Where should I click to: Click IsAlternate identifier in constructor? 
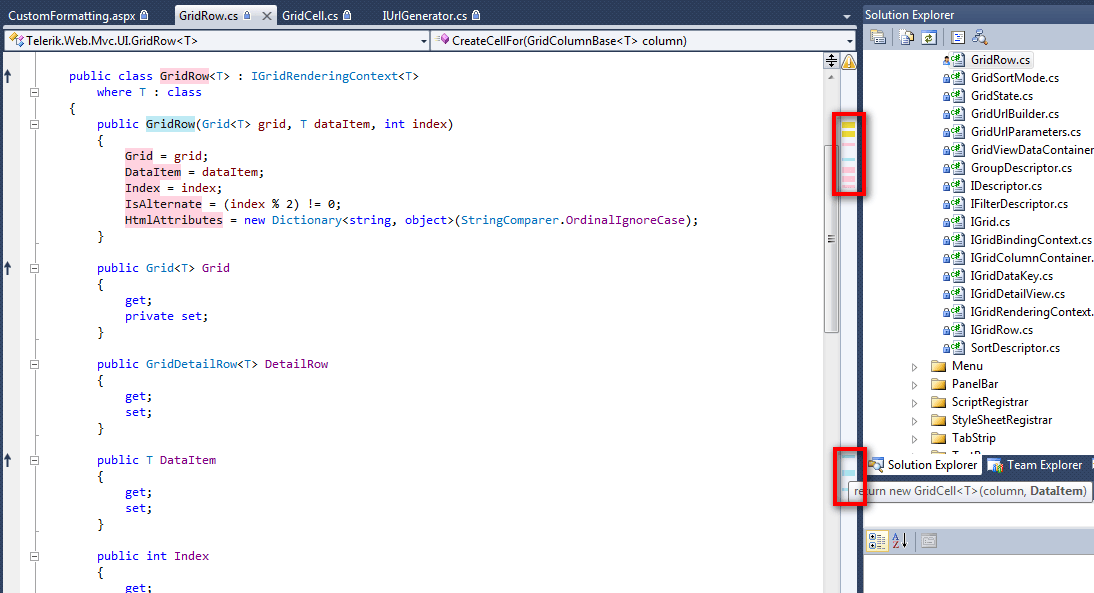click(163, 204)
